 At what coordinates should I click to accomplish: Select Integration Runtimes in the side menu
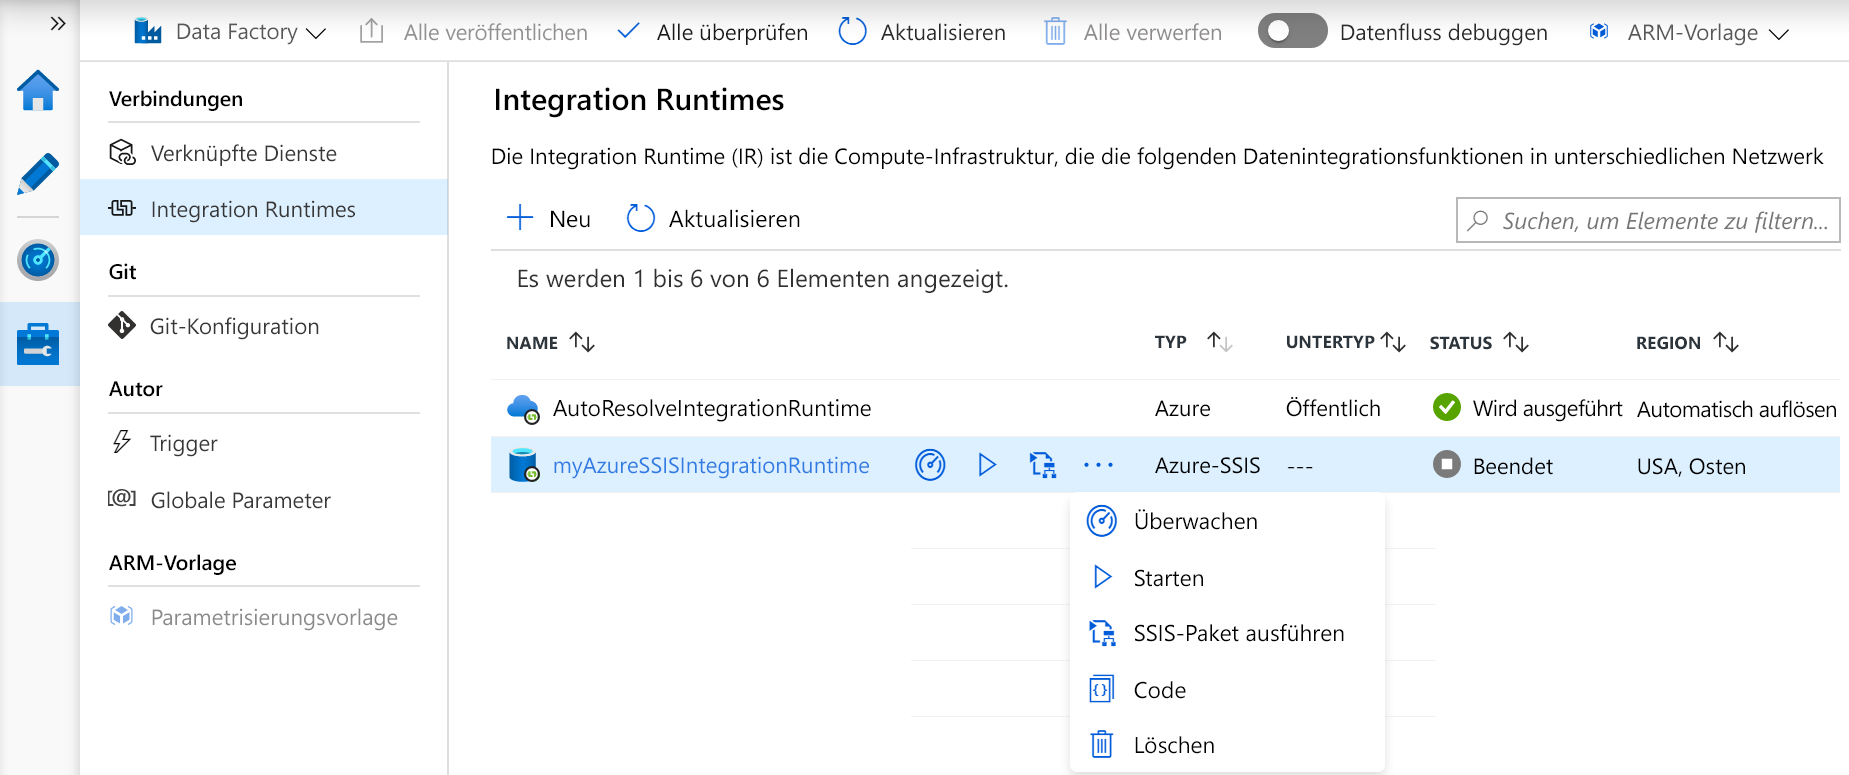(264, 208)
